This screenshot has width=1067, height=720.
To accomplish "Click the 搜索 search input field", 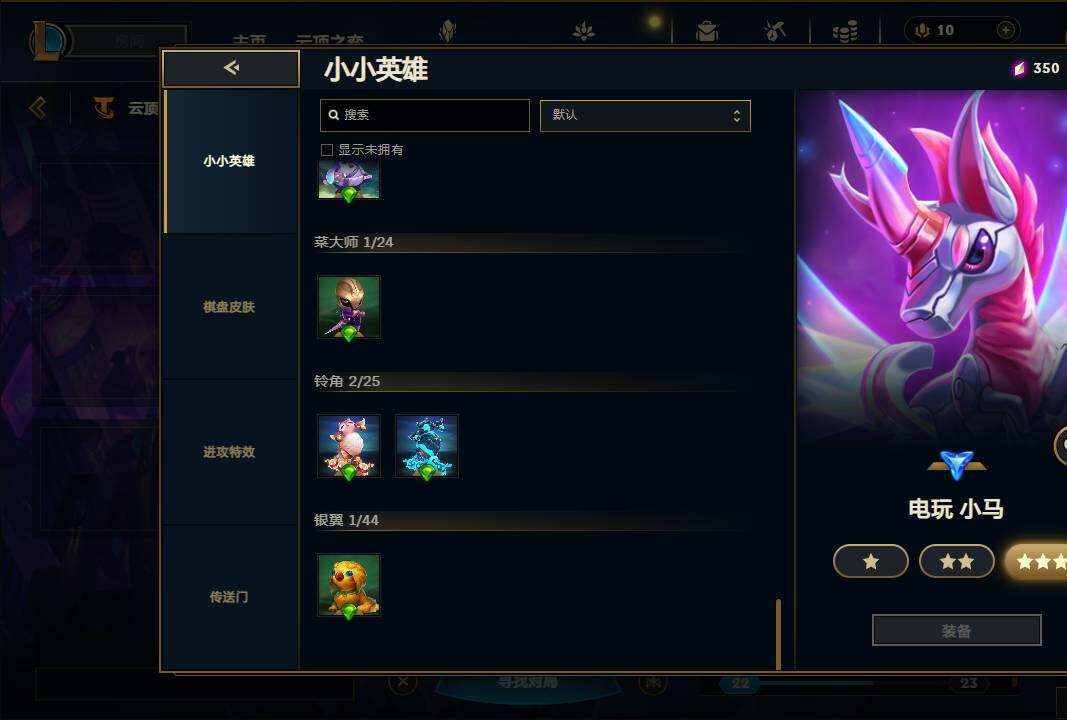I will point(425,115).
